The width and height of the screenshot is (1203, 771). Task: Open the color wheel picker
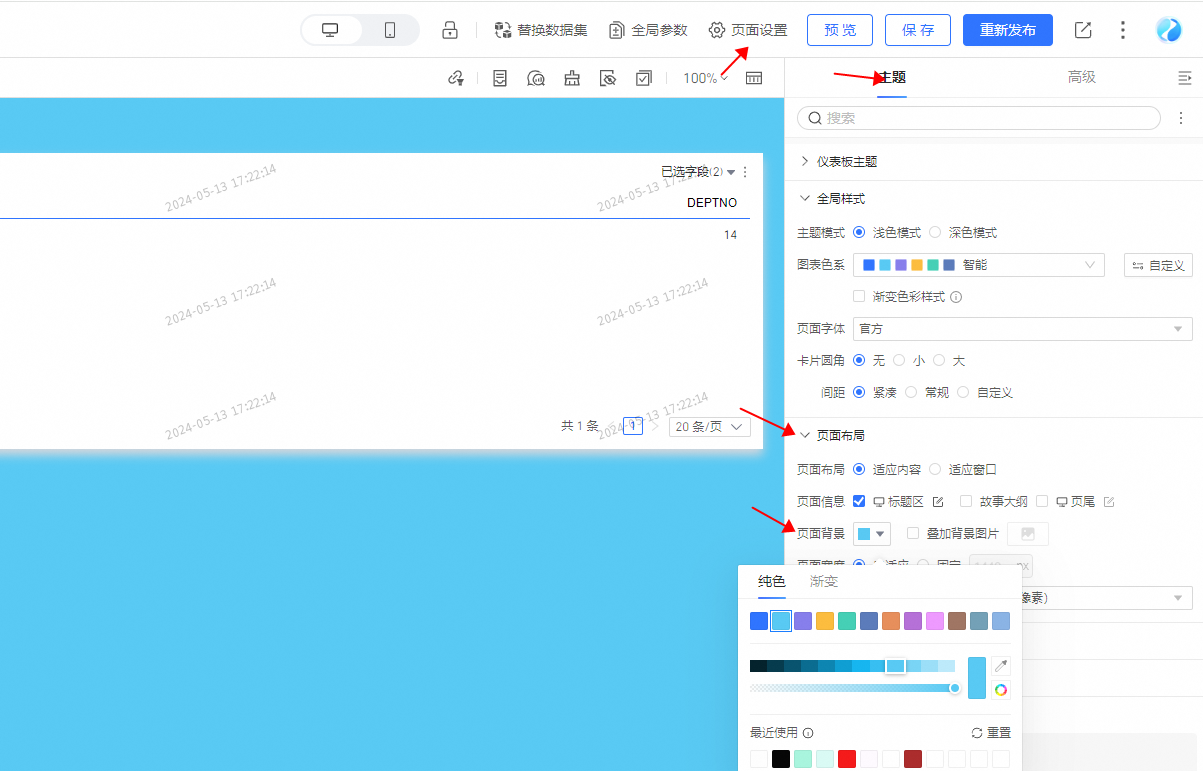click(1000, 689)
